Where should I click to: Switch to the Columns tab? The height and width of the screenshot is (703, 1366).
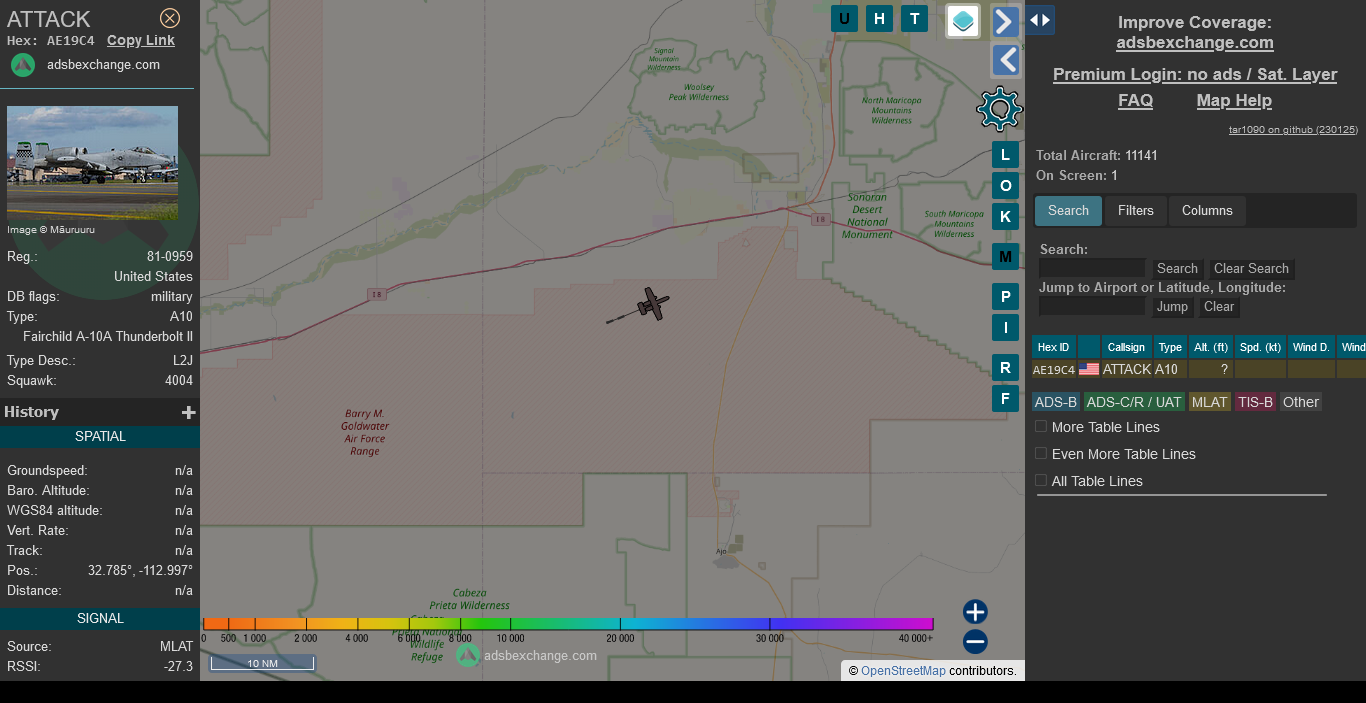(1207, 211)
